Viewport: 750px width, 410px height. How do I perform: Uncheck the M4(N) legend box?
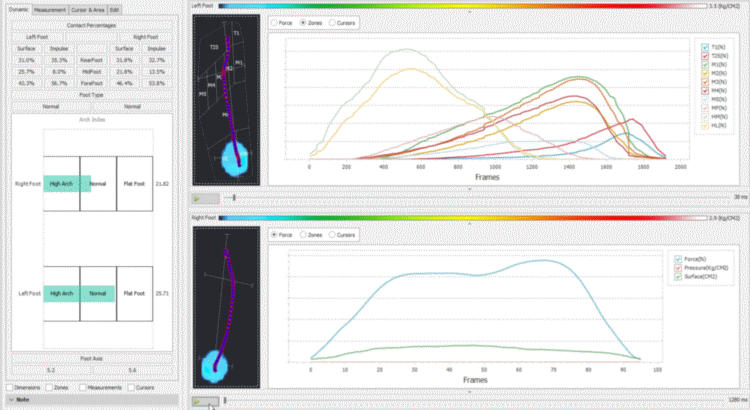point(705,90)
